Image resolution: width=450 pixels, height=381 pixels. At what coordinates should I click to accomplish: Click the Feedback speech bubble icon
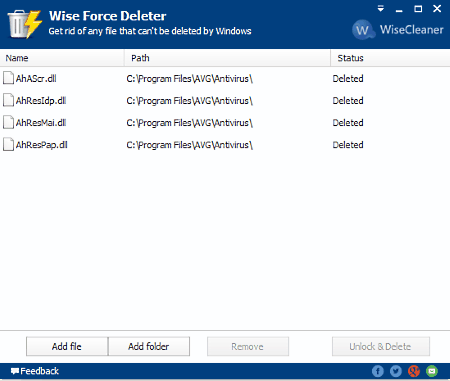coord(15,371)
